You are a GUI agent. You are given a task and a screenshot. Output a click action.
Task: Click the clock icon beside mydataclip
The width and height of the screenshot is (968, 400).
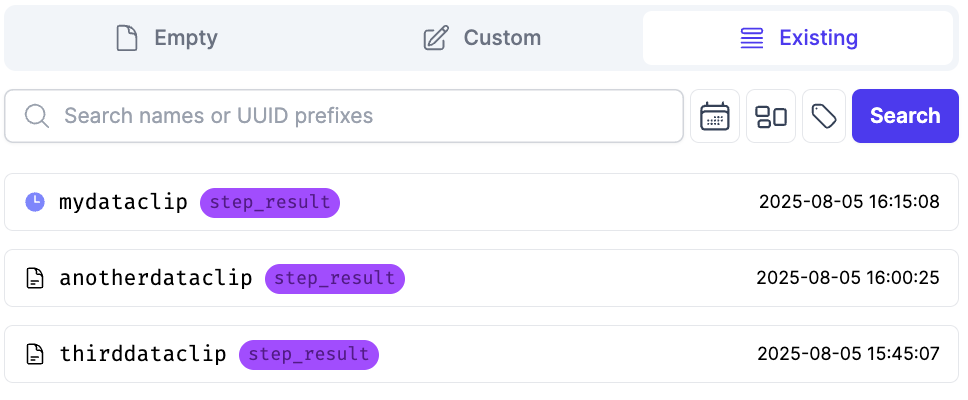[35, 202]
